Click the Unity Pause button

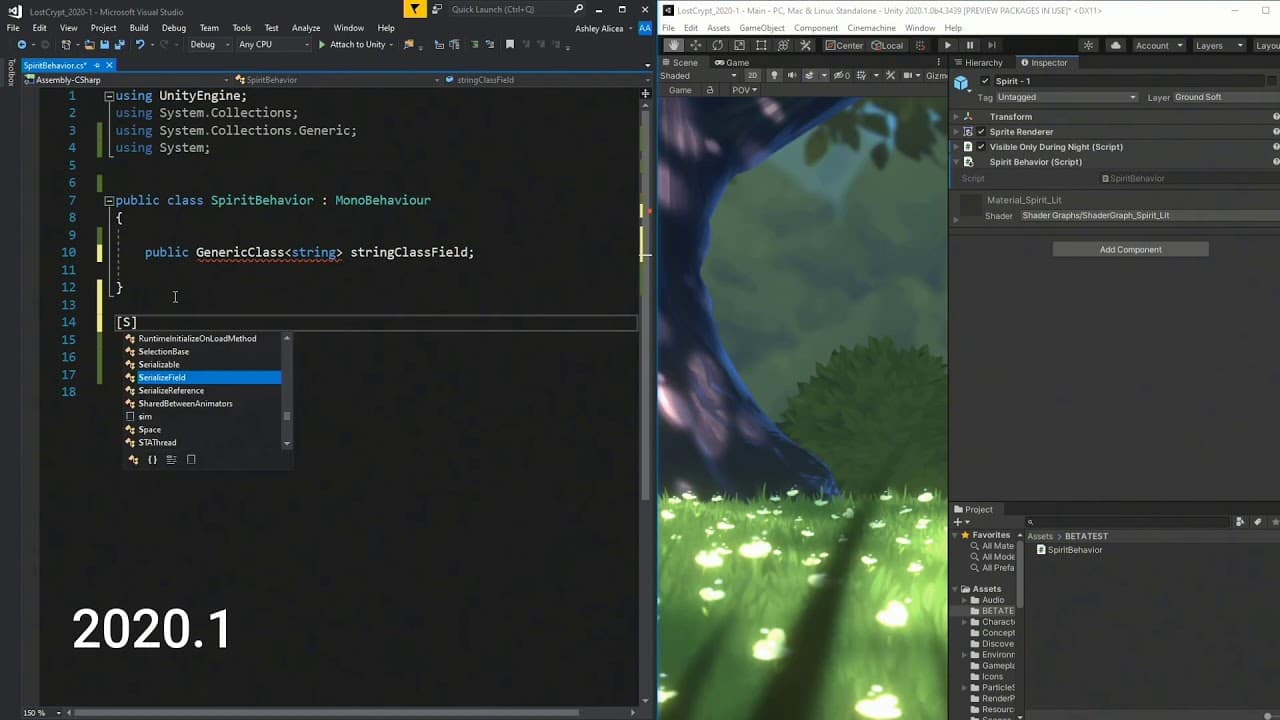point(969,45)
